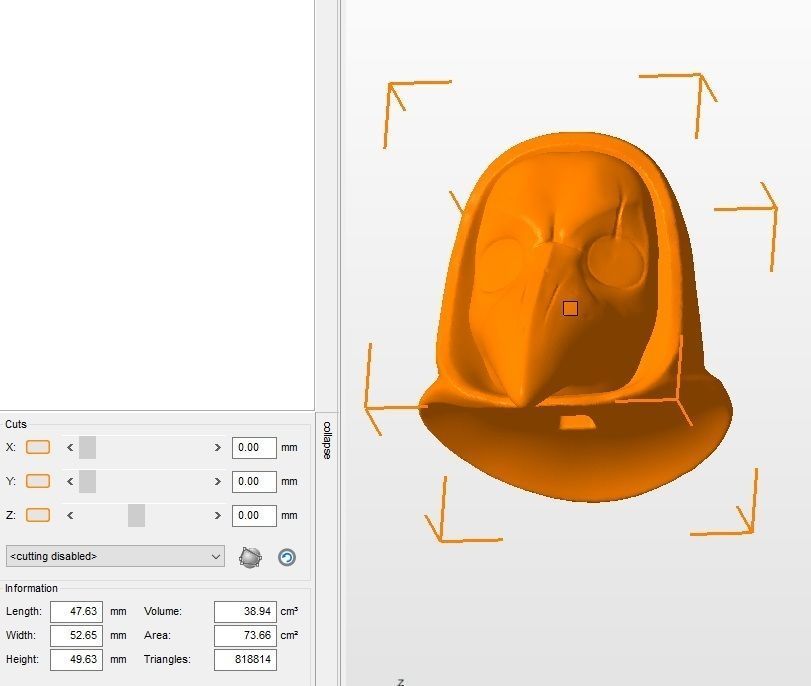The image size is (811, 686).
Task: Toggle the Y cut plane button
Action: coord(38,481)
